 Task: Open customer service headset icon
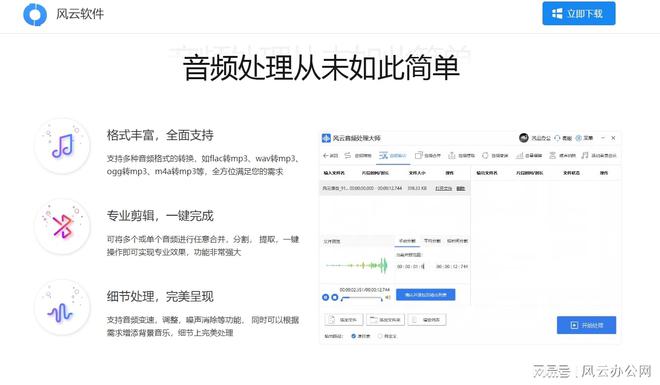tap(557, 138)
